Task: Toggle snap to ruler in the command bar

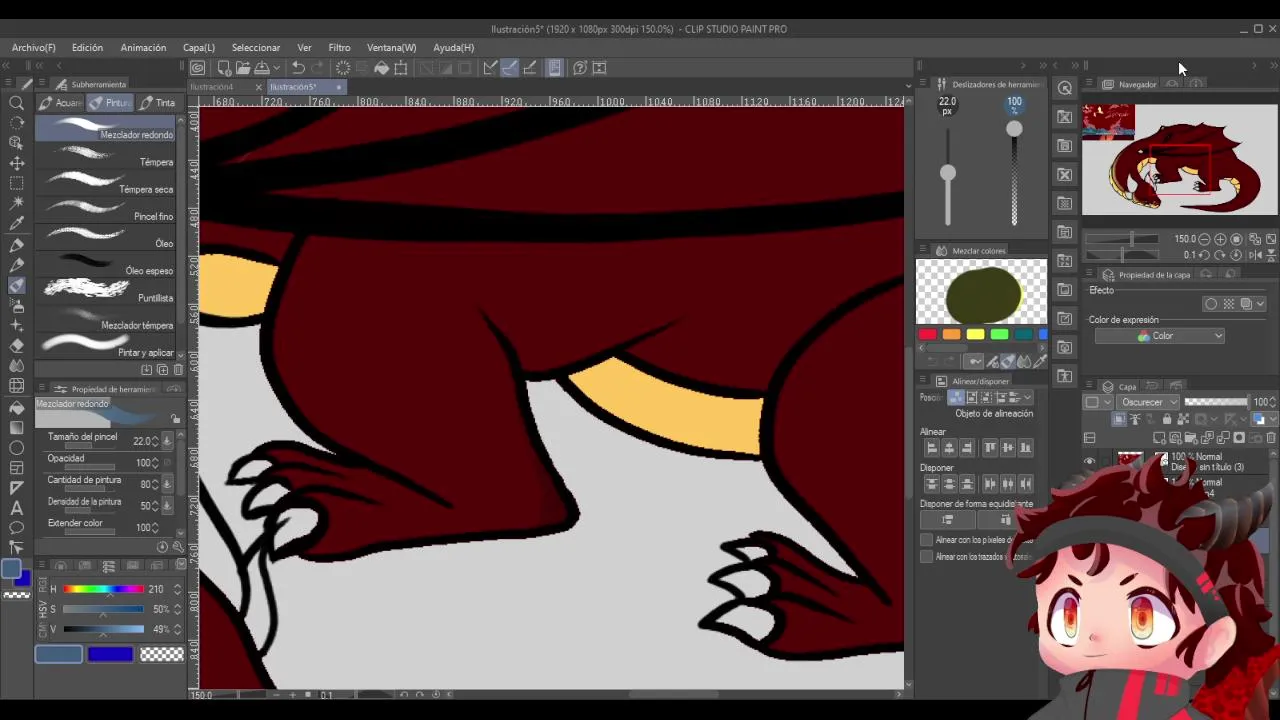Action: coord(490,68)
